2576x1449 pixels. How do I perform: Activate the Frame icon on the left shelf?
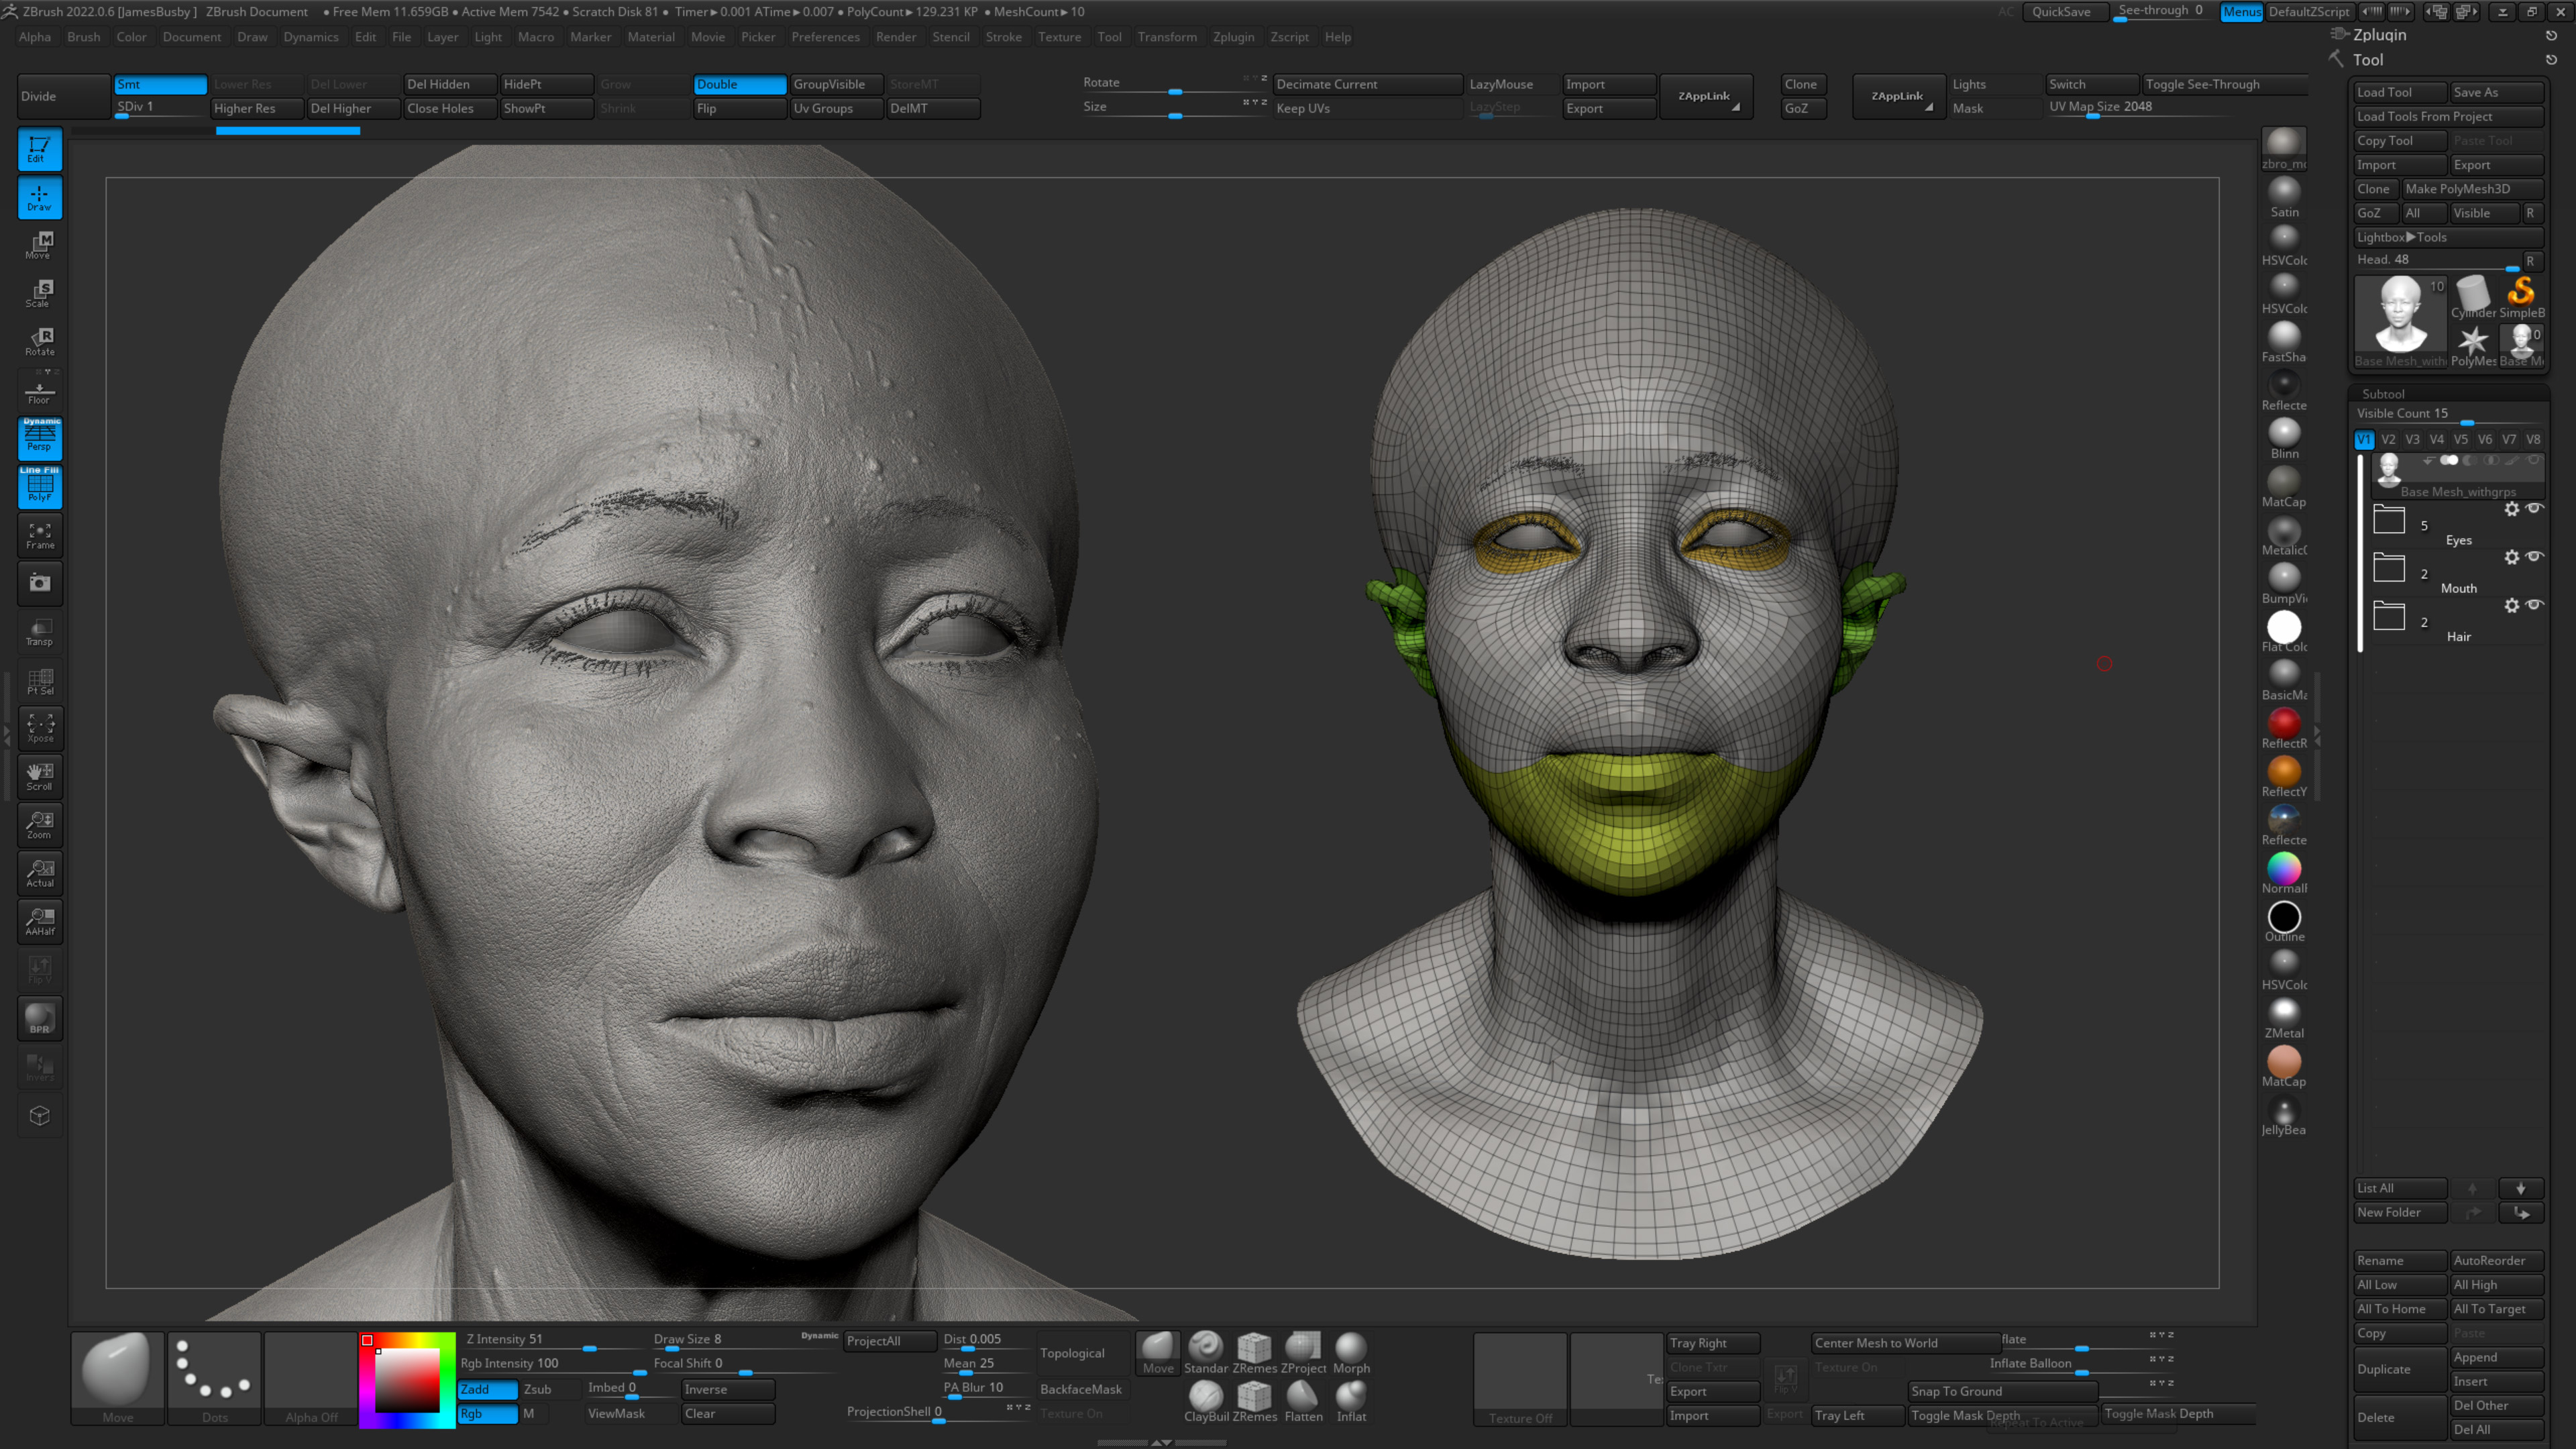point(40,535)
